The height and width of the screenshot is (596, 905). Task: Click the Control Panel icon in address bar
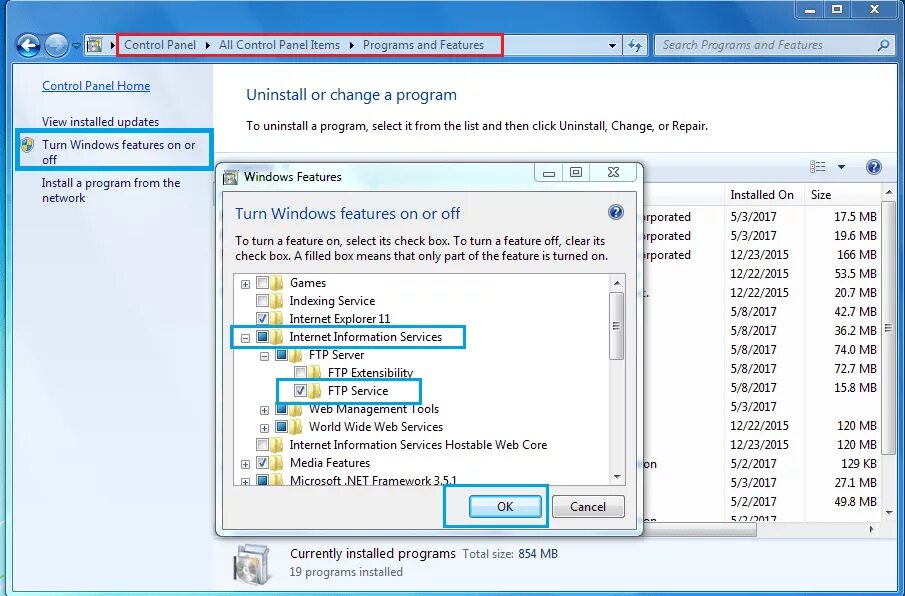pos(95,45)
